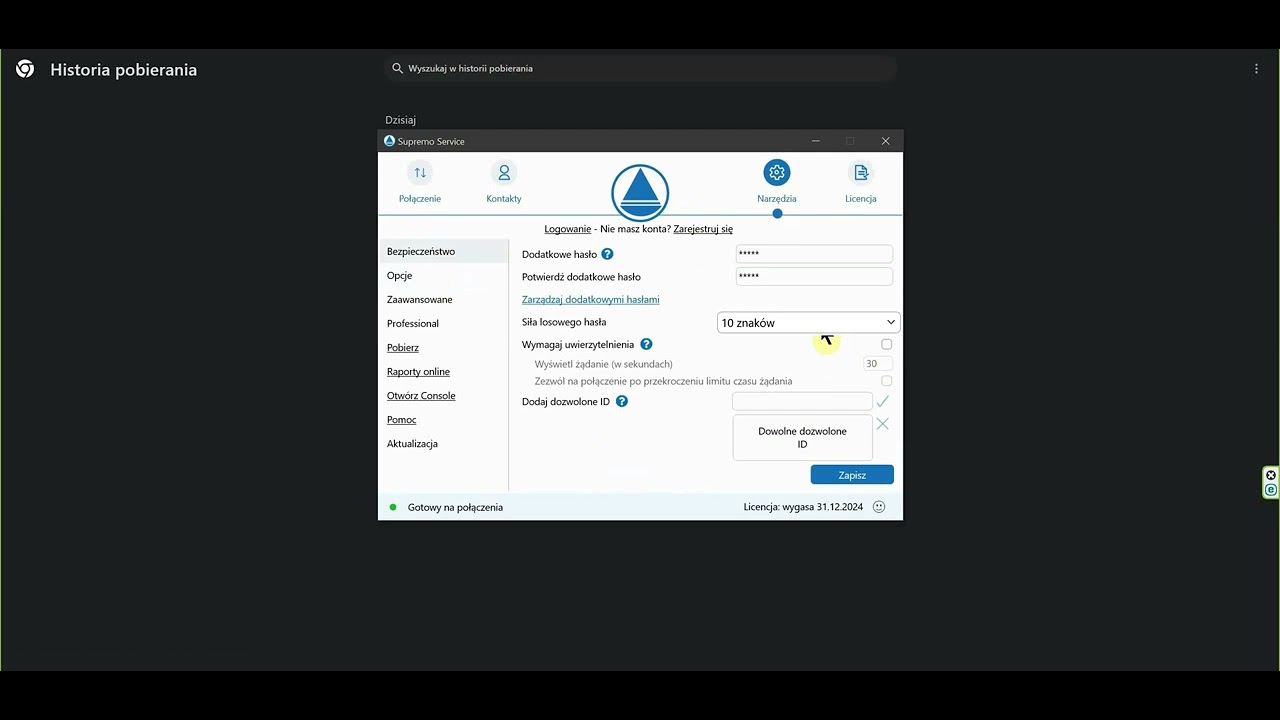This screenshot has height=720, width=1280.
Task: Confirm the allowed ID with the checkmark icon
Action: pyautogui.click(x=882, y=401)
